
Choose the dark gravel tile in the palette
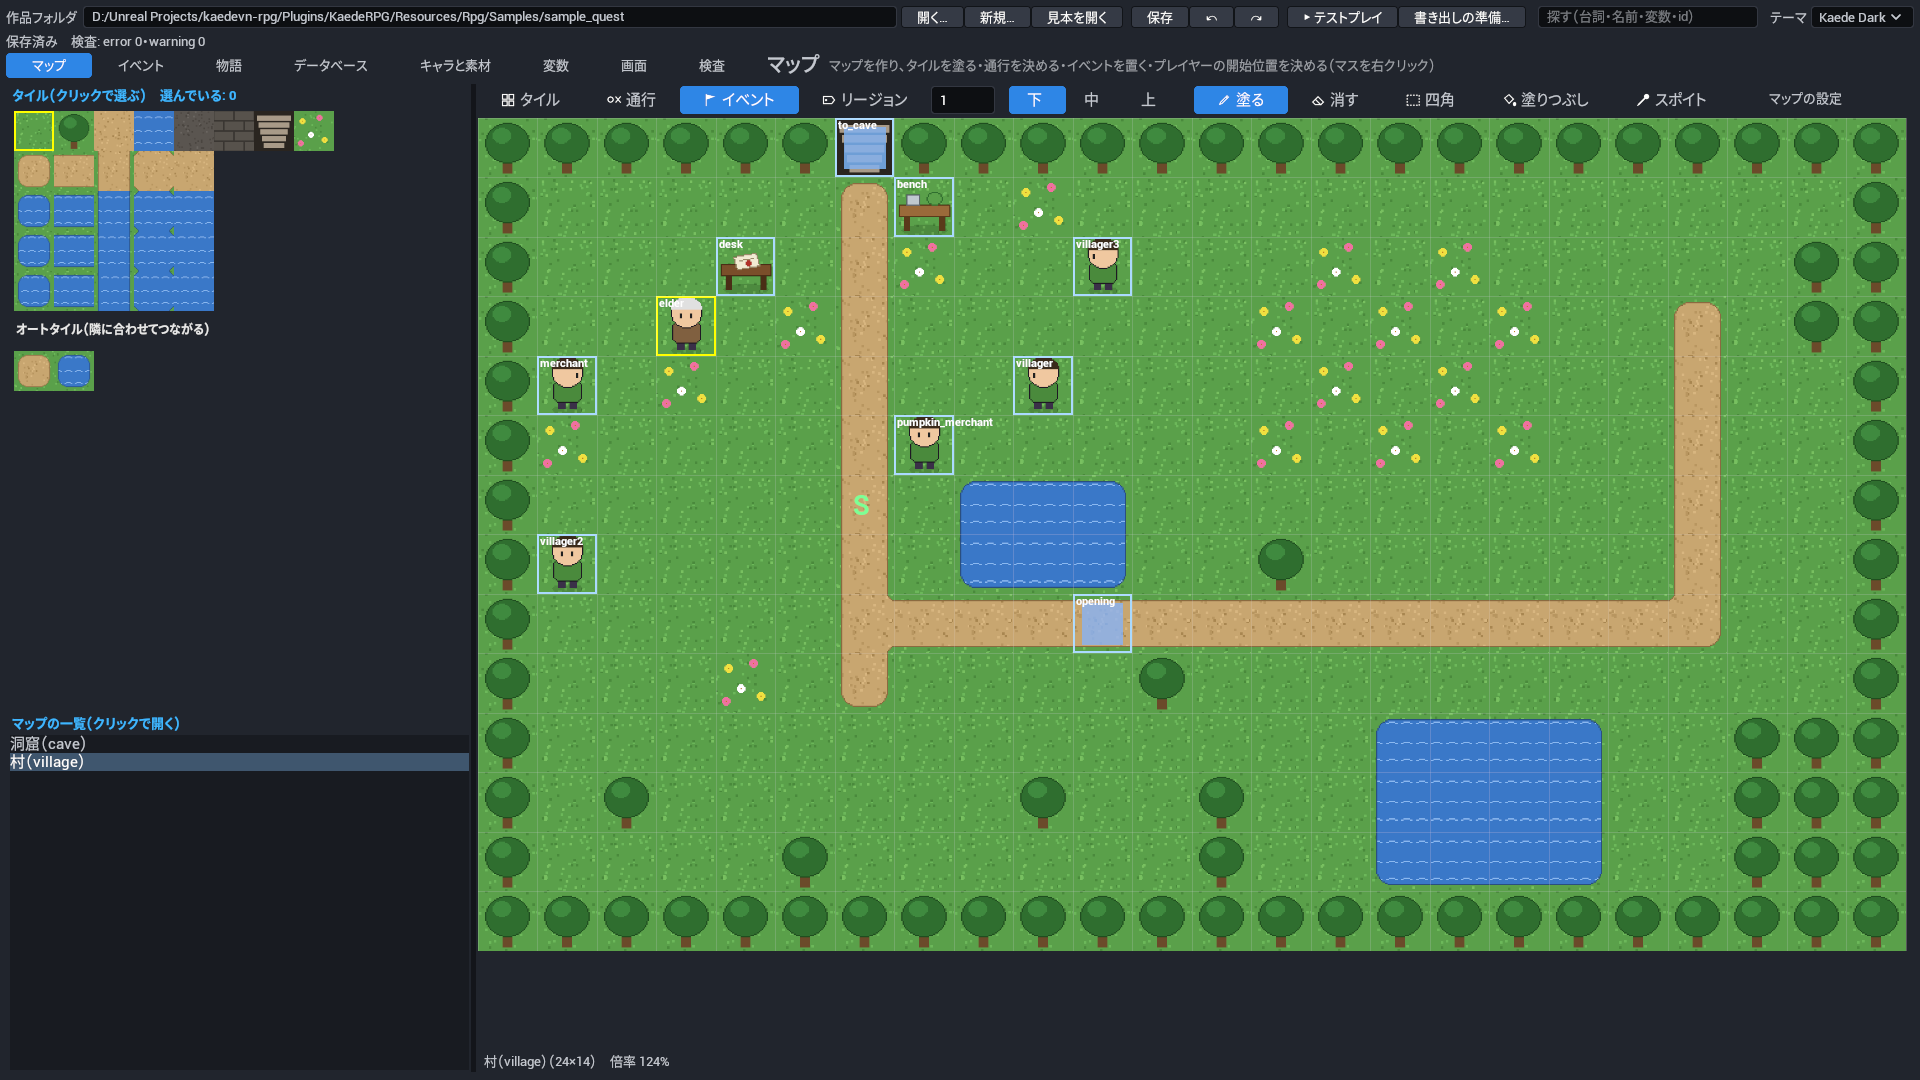(194, 131)
